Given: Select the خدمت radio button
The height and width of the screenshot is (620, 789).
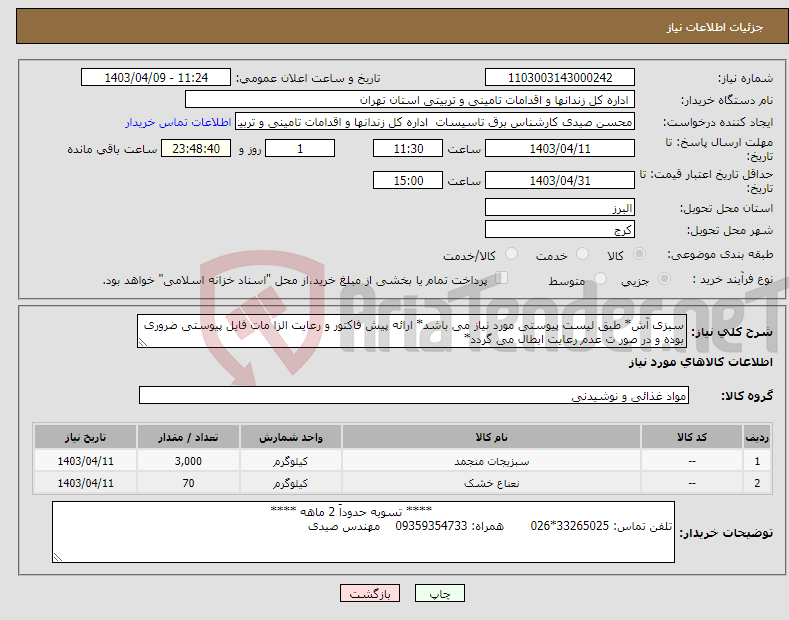Looking at the screenshot, I should point(582,254).
